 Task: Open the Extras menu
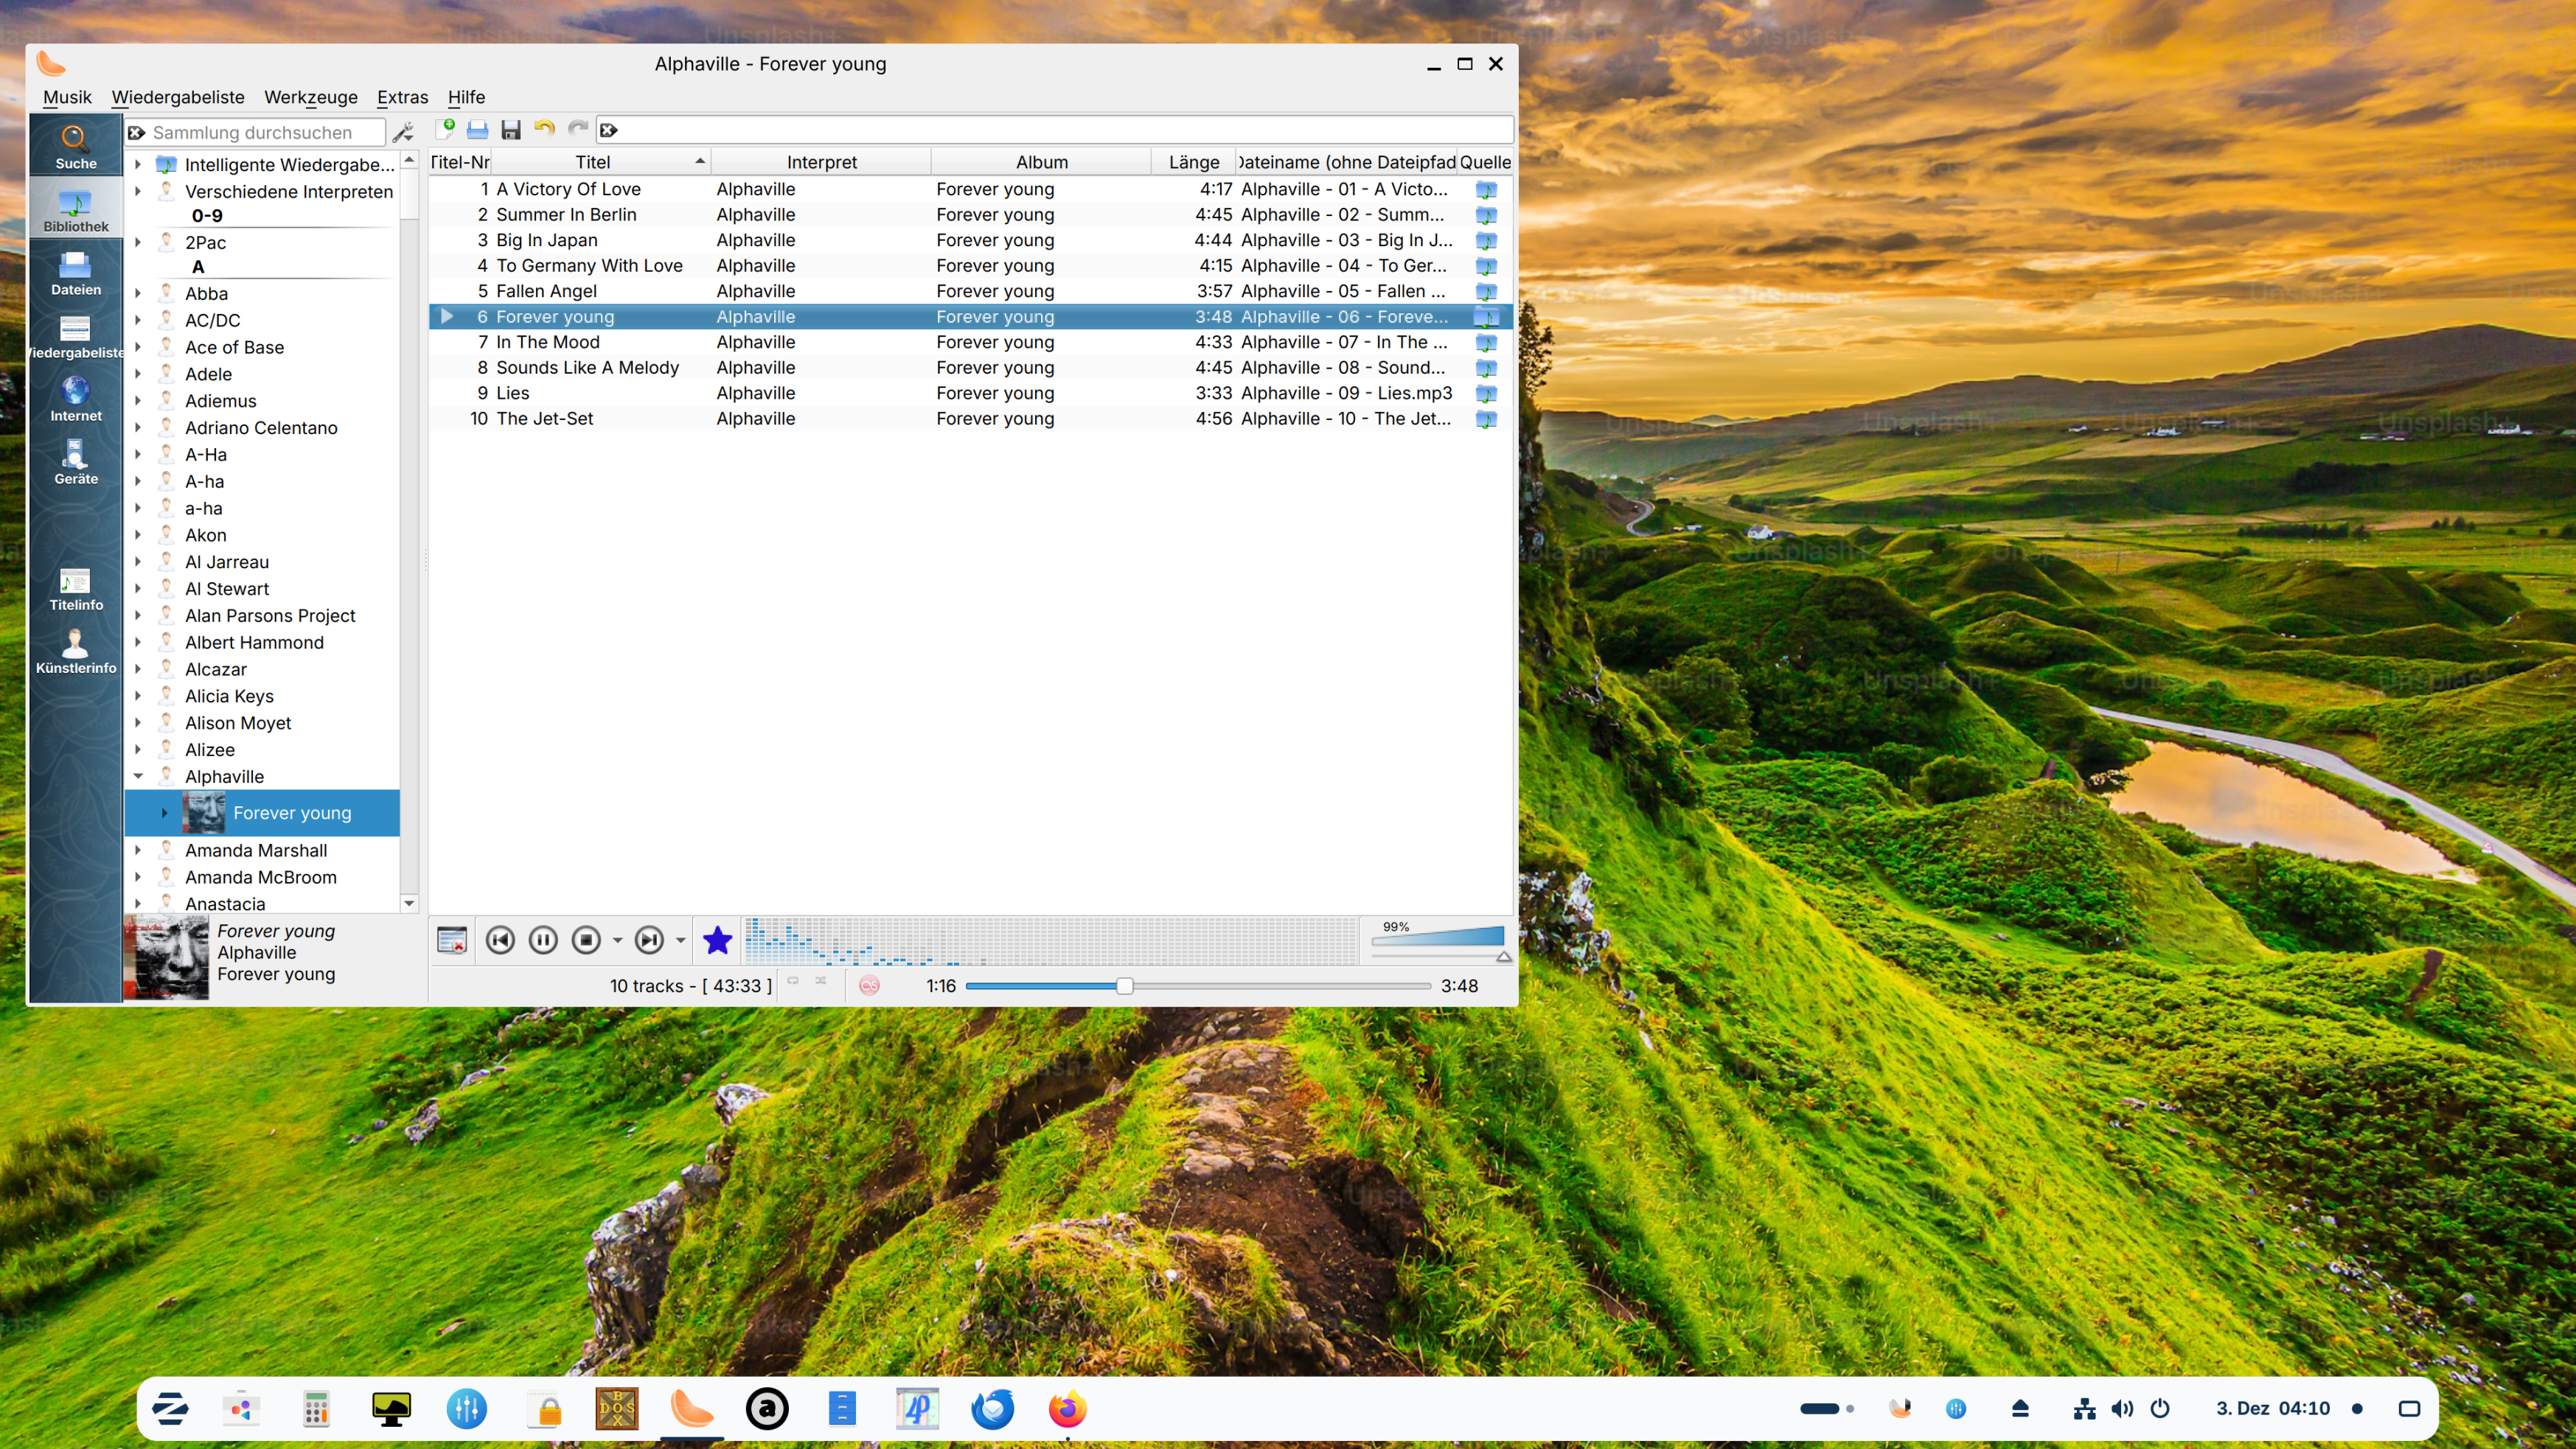(x=402, y=97)
